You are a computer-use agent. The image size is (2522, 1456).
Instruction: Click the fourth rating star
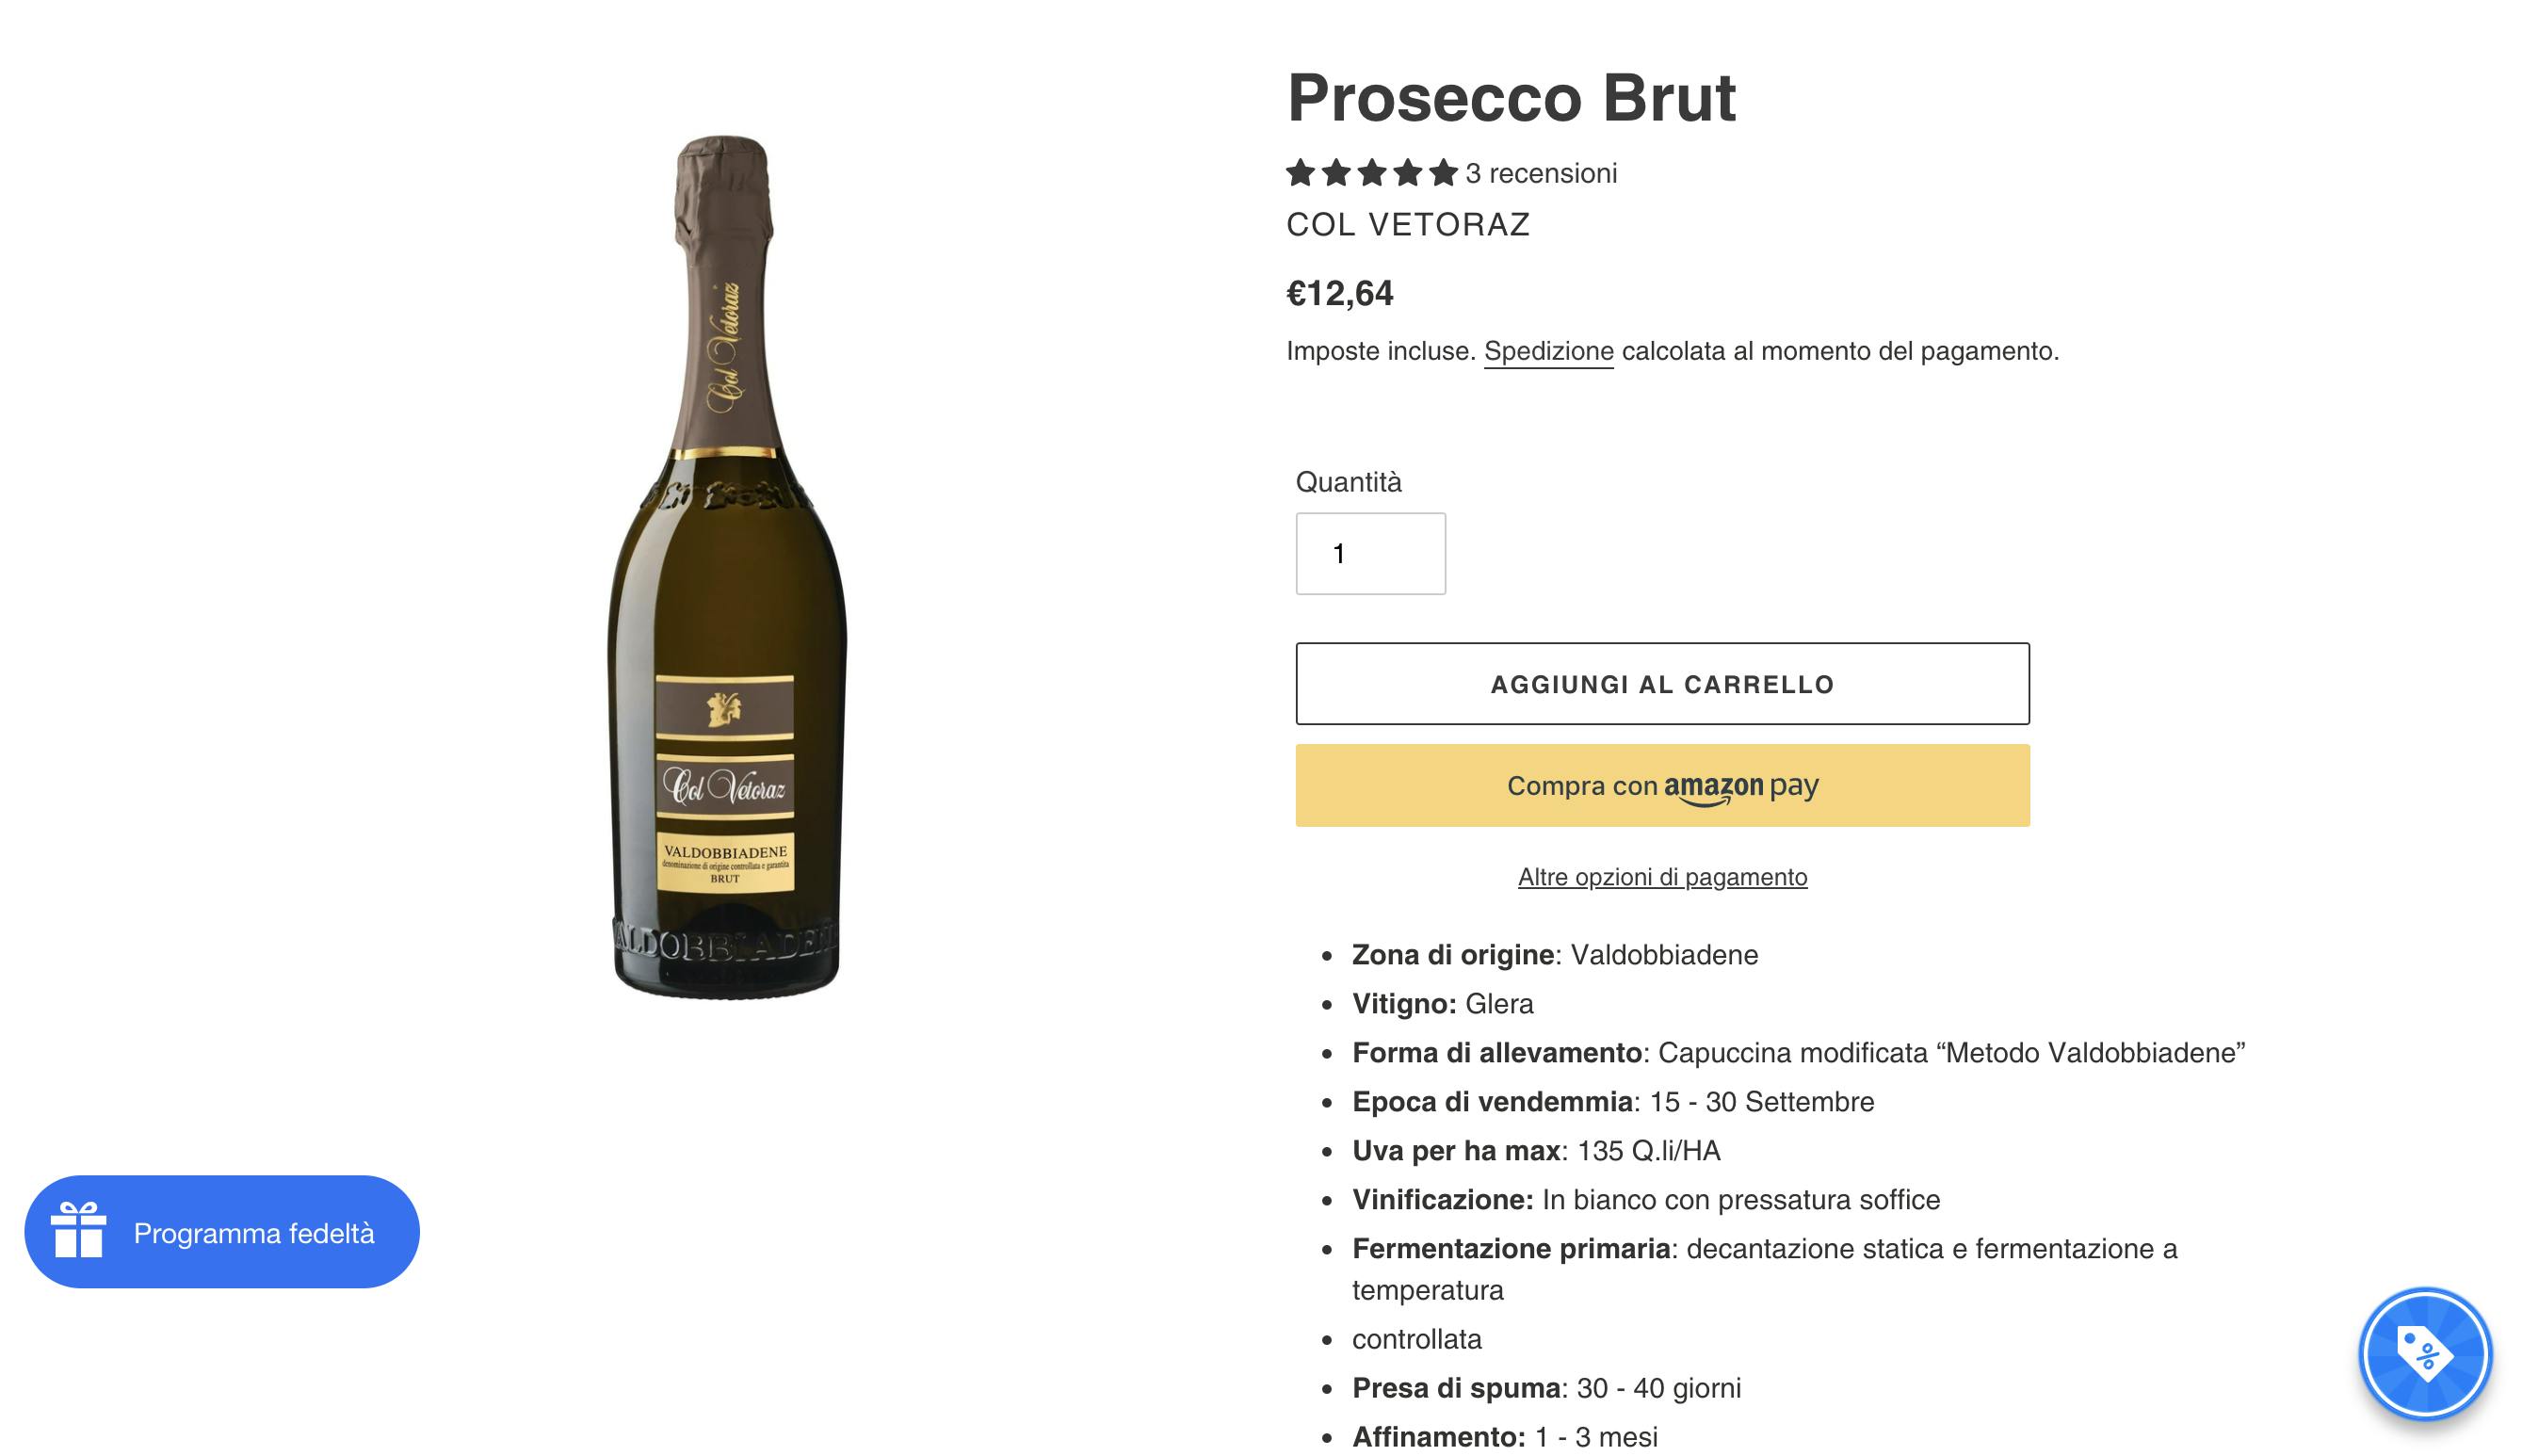click(1408, 173)
